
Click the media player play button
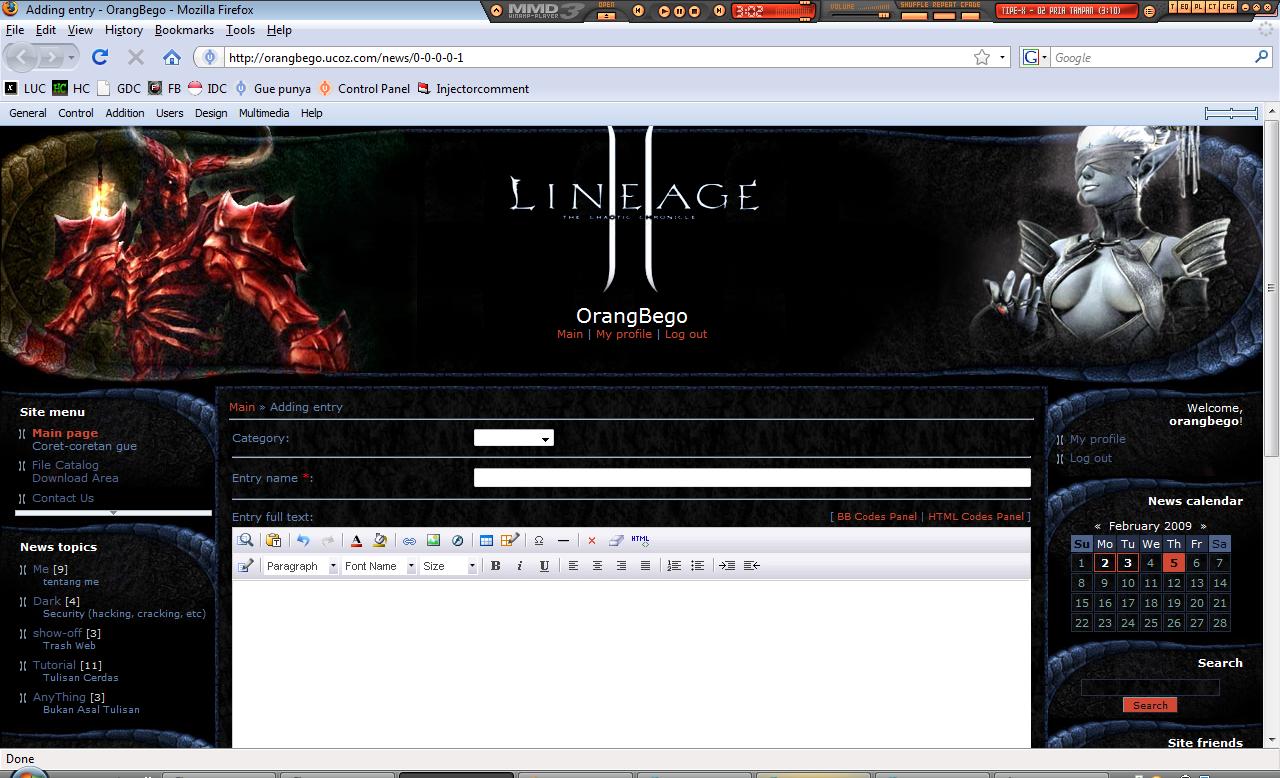[x=663, y=11]
